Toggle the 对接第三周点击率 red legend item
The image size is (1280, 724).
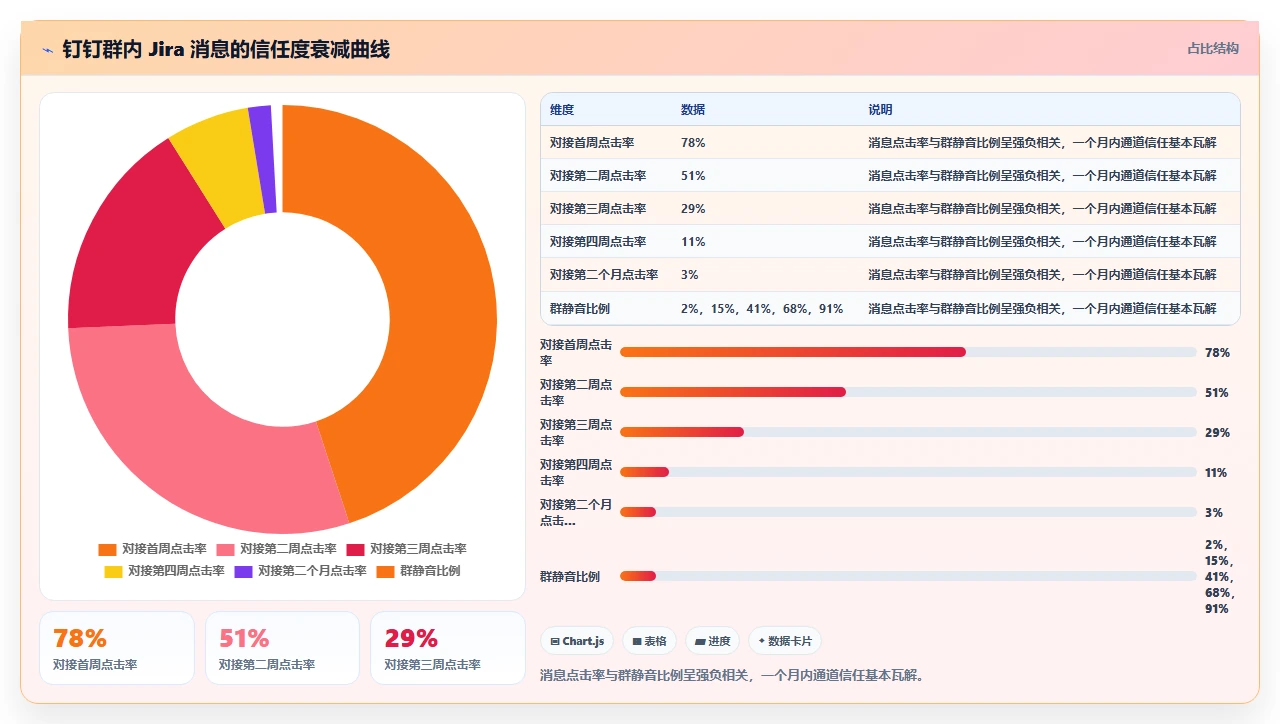pyautogui.click(x=407, y=549)
